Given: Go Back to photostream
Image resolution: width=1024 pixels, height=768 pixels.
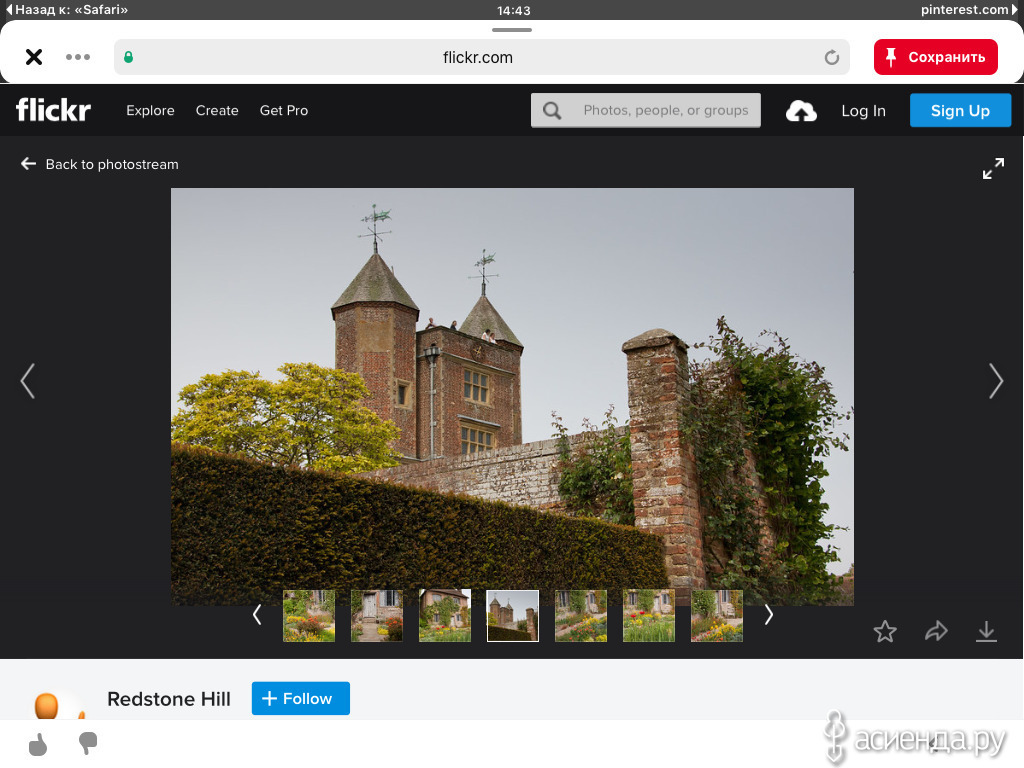Looking at the screenshot, I should point(99,164).
